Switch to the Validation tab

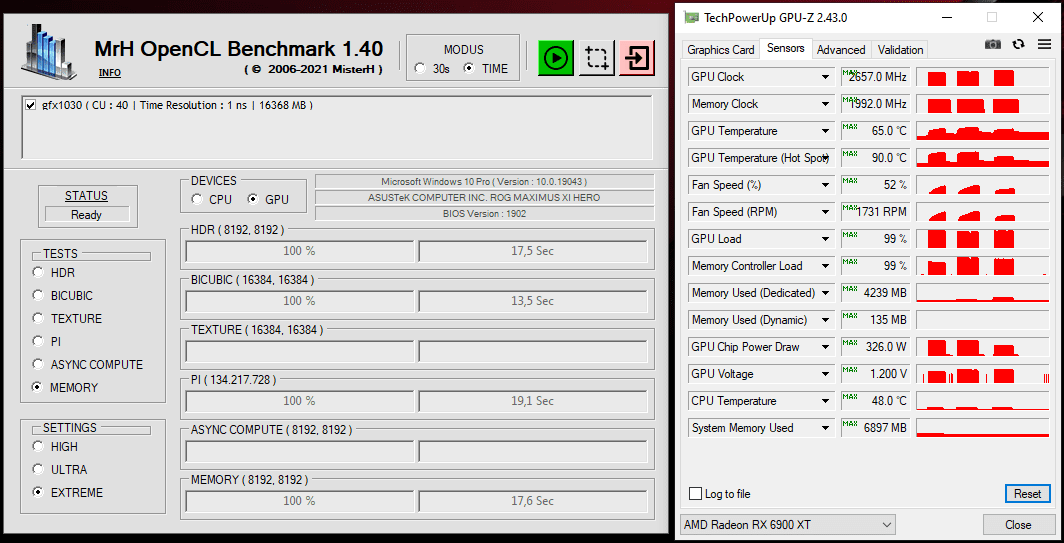[900, 50]
